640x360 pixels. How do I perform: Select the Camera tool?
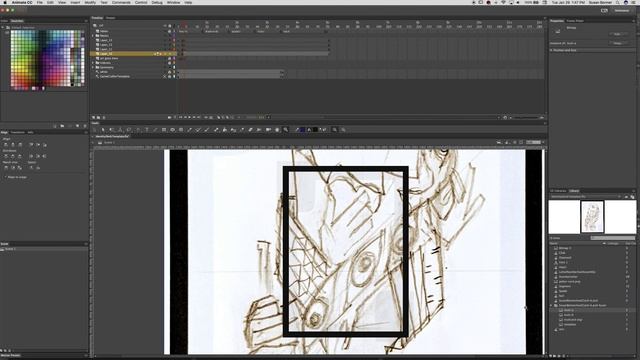click(268, 130)
